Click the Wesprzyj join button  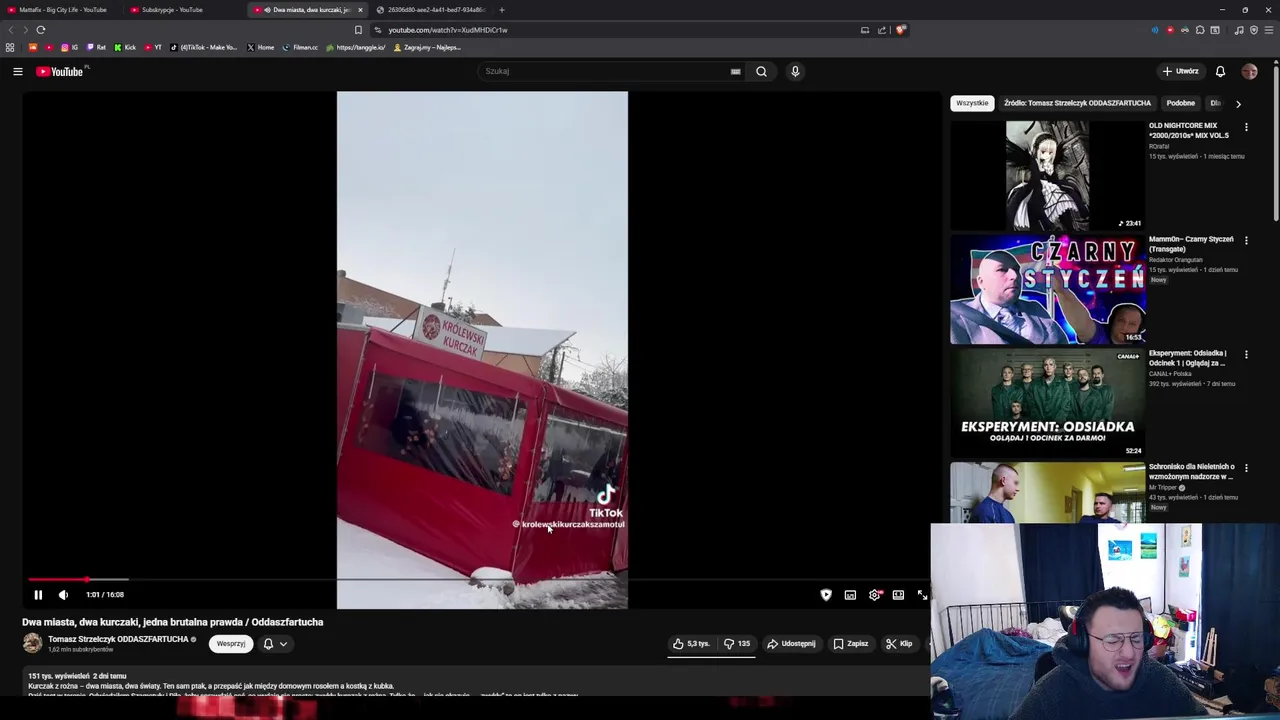[x=231, y=644]
